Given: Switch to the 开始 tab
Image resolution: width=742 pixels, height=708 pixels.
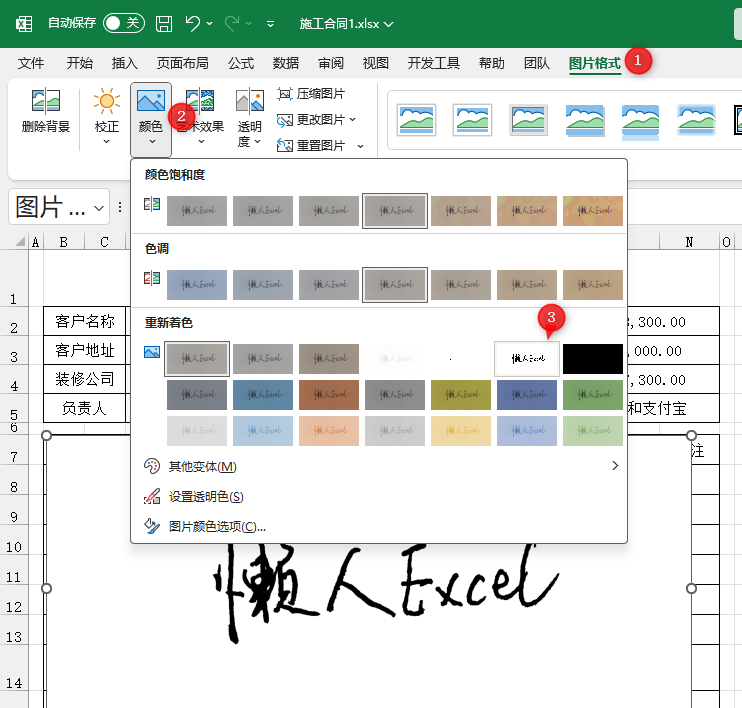Looking at the screenshot, I should point(80,63).
